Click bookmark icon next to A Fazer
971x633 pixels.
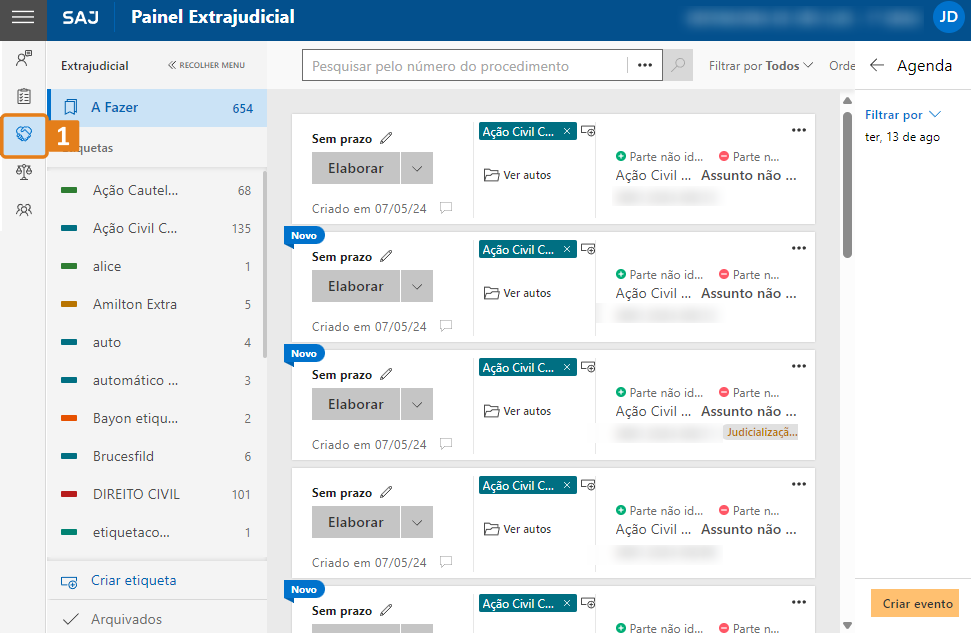[71, 107]
